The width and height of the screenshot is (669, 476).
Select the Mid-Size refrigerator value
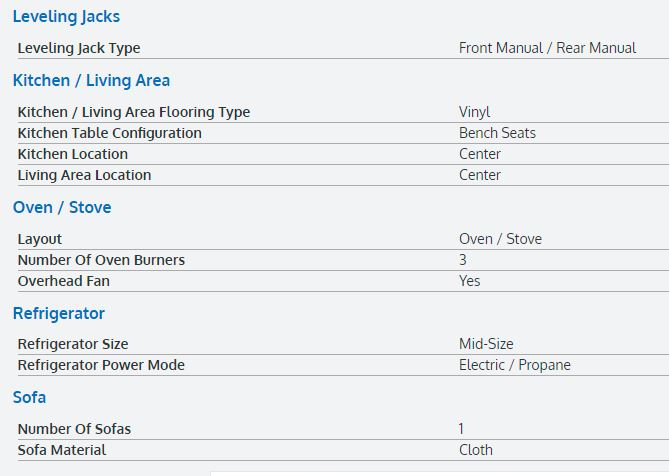coord(486,344)
